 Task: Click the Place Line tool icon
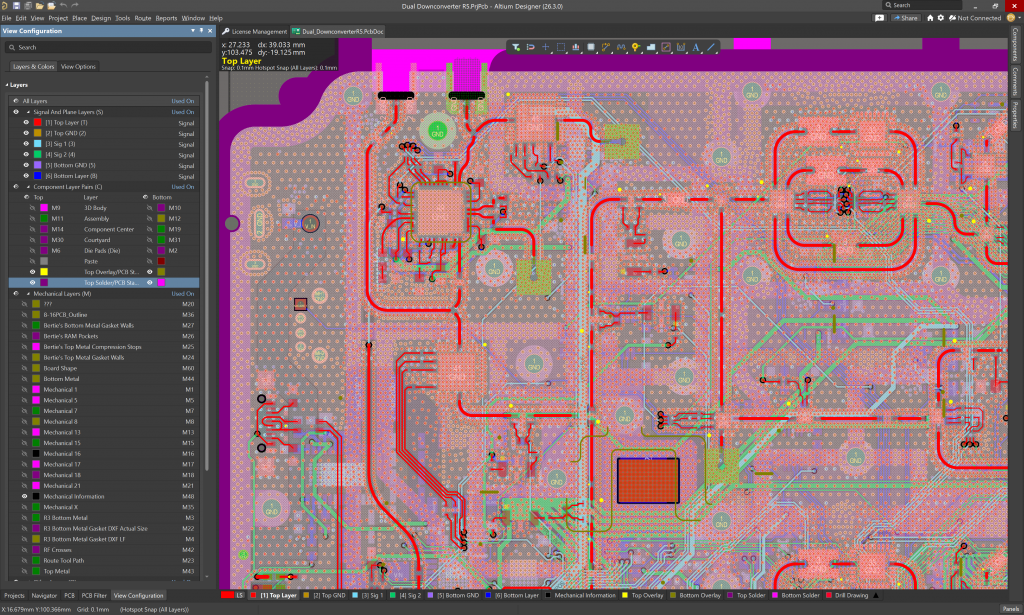[x=711, y=47]
